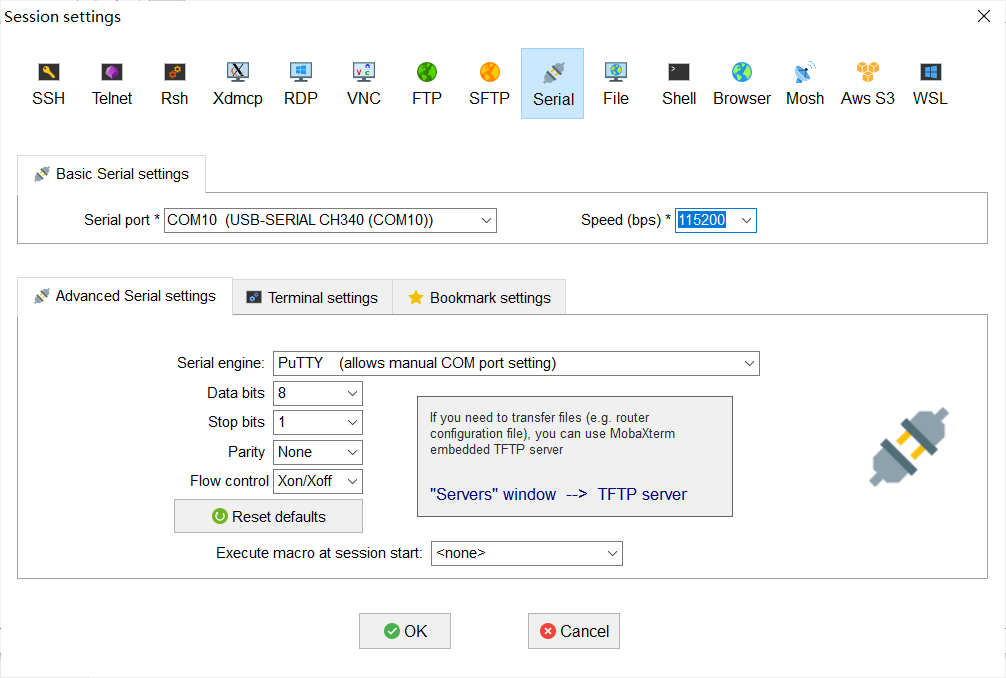Confirm settings with the OK button
Image resolution: width=1006 pixels, height=678 pixels.
coord(405,631)
